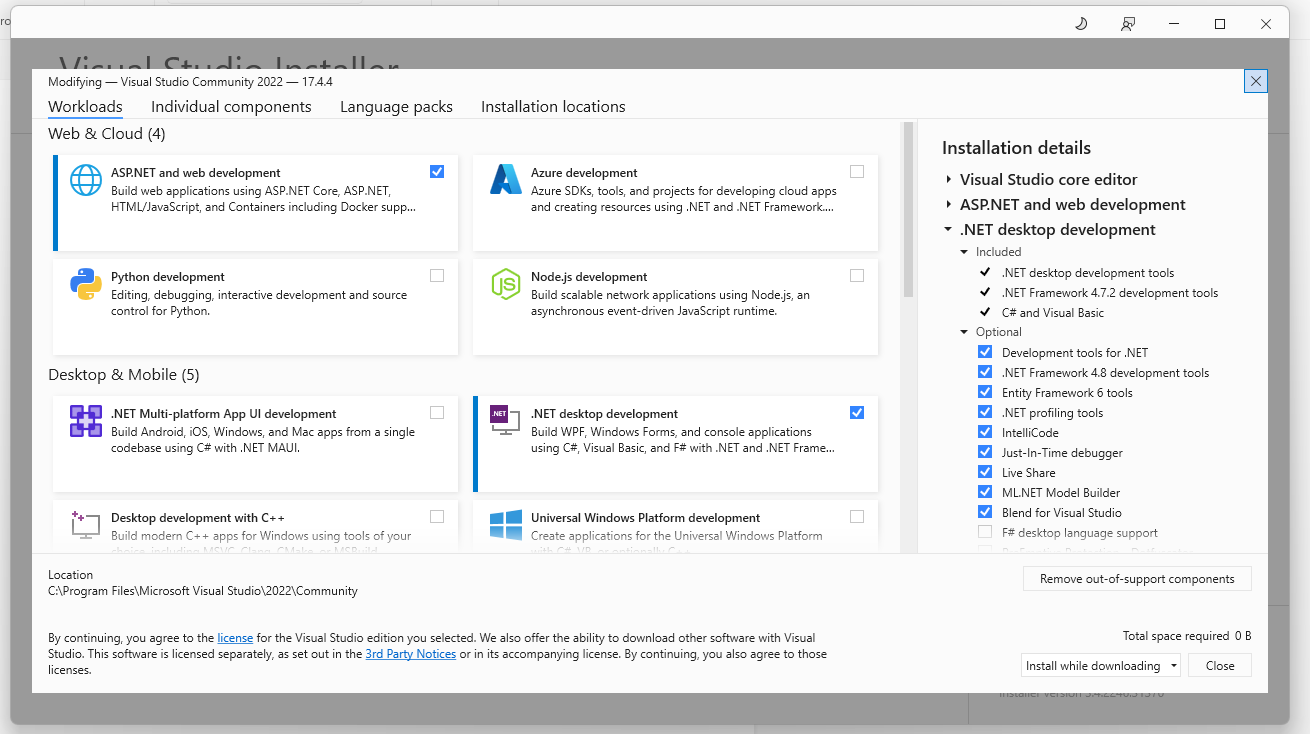Screen dimensions: 1310x734
Task: Click the Node.js hexagon icon
Action: (x=506, y=284)
